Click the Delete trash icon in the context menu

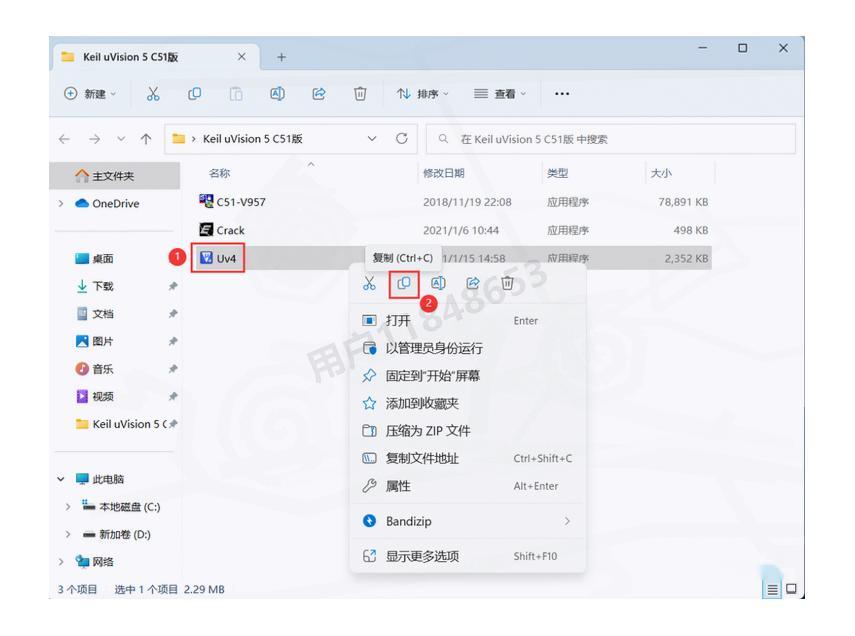point(507,283)
